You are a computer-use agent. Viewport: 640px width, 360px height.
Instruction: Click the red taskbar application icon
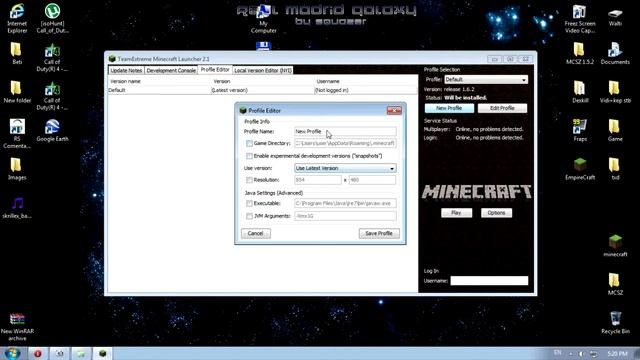click(x=38, y=353)
